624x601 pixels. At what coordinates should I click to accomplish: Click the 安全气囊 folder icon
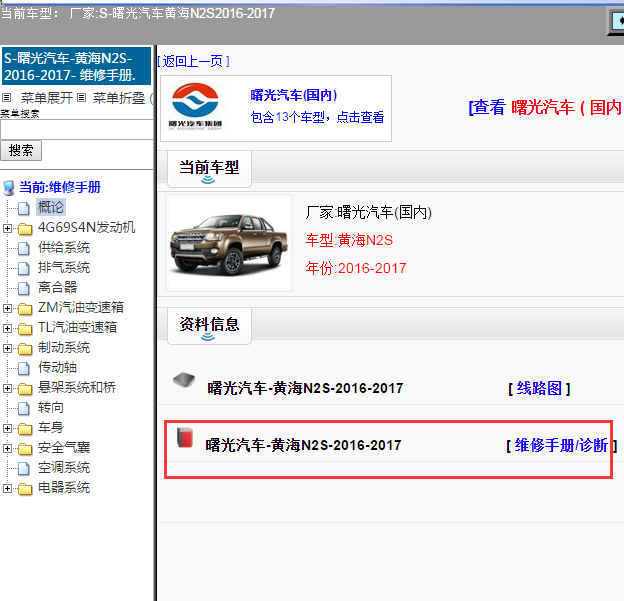coord(25,449)
